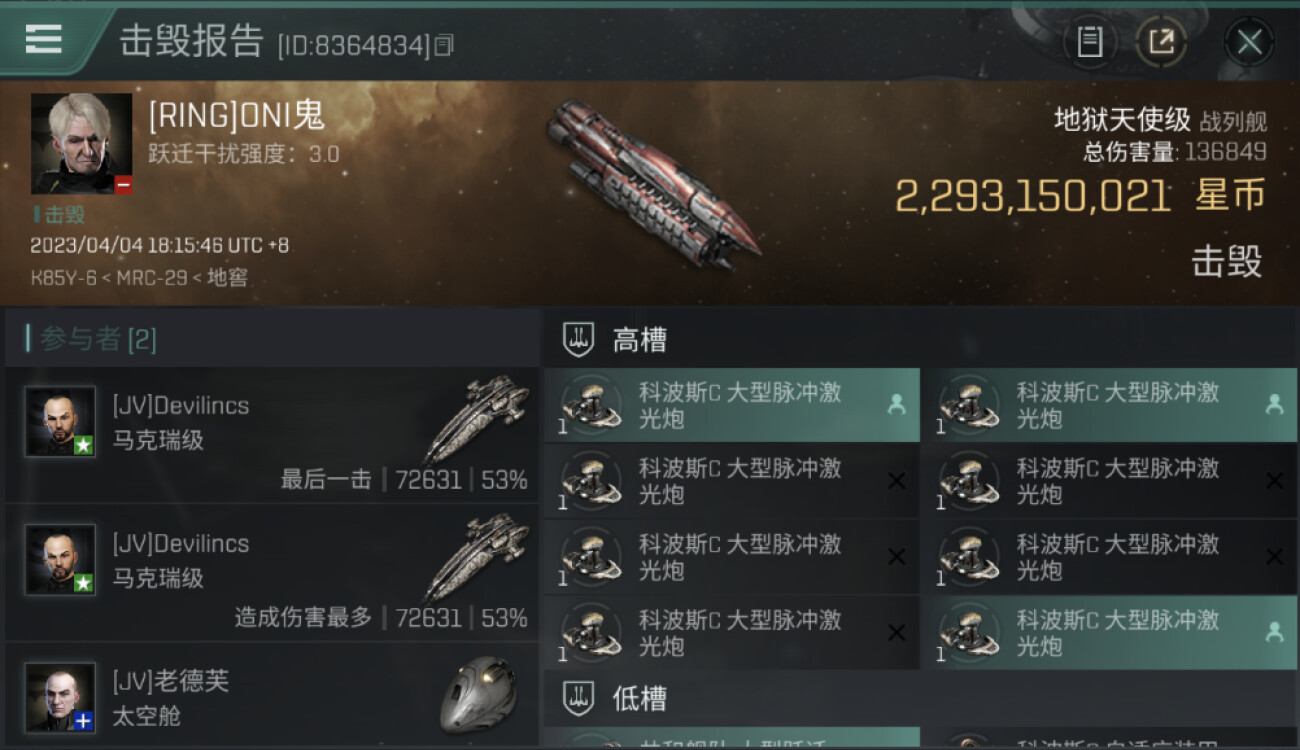Click the dropped-item icon on second top module

[1274, 404]
